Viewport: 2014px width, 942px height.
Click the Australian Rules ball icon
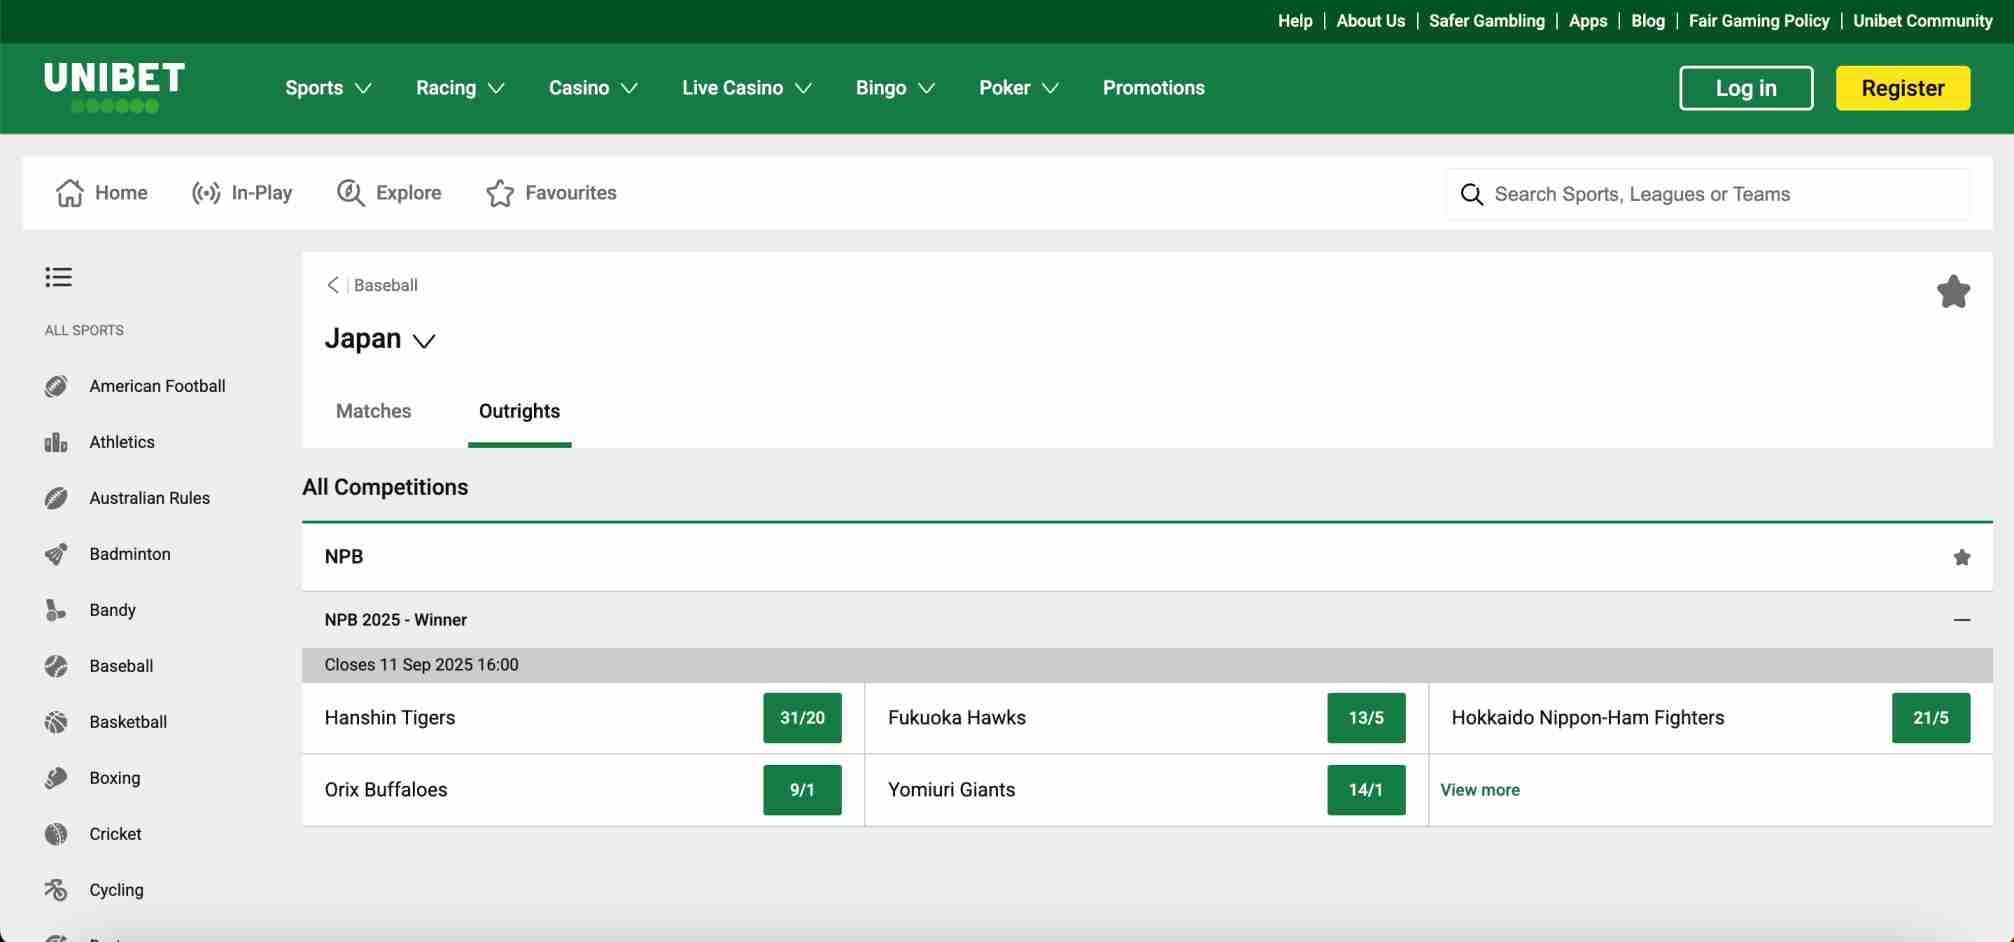coord(56,498)
